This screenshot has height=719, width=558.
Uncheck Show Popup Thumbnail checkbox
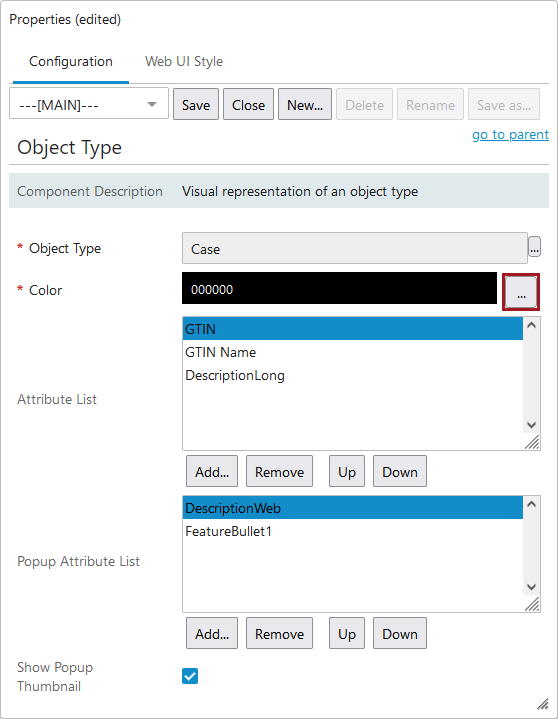(x=190, y=676)
